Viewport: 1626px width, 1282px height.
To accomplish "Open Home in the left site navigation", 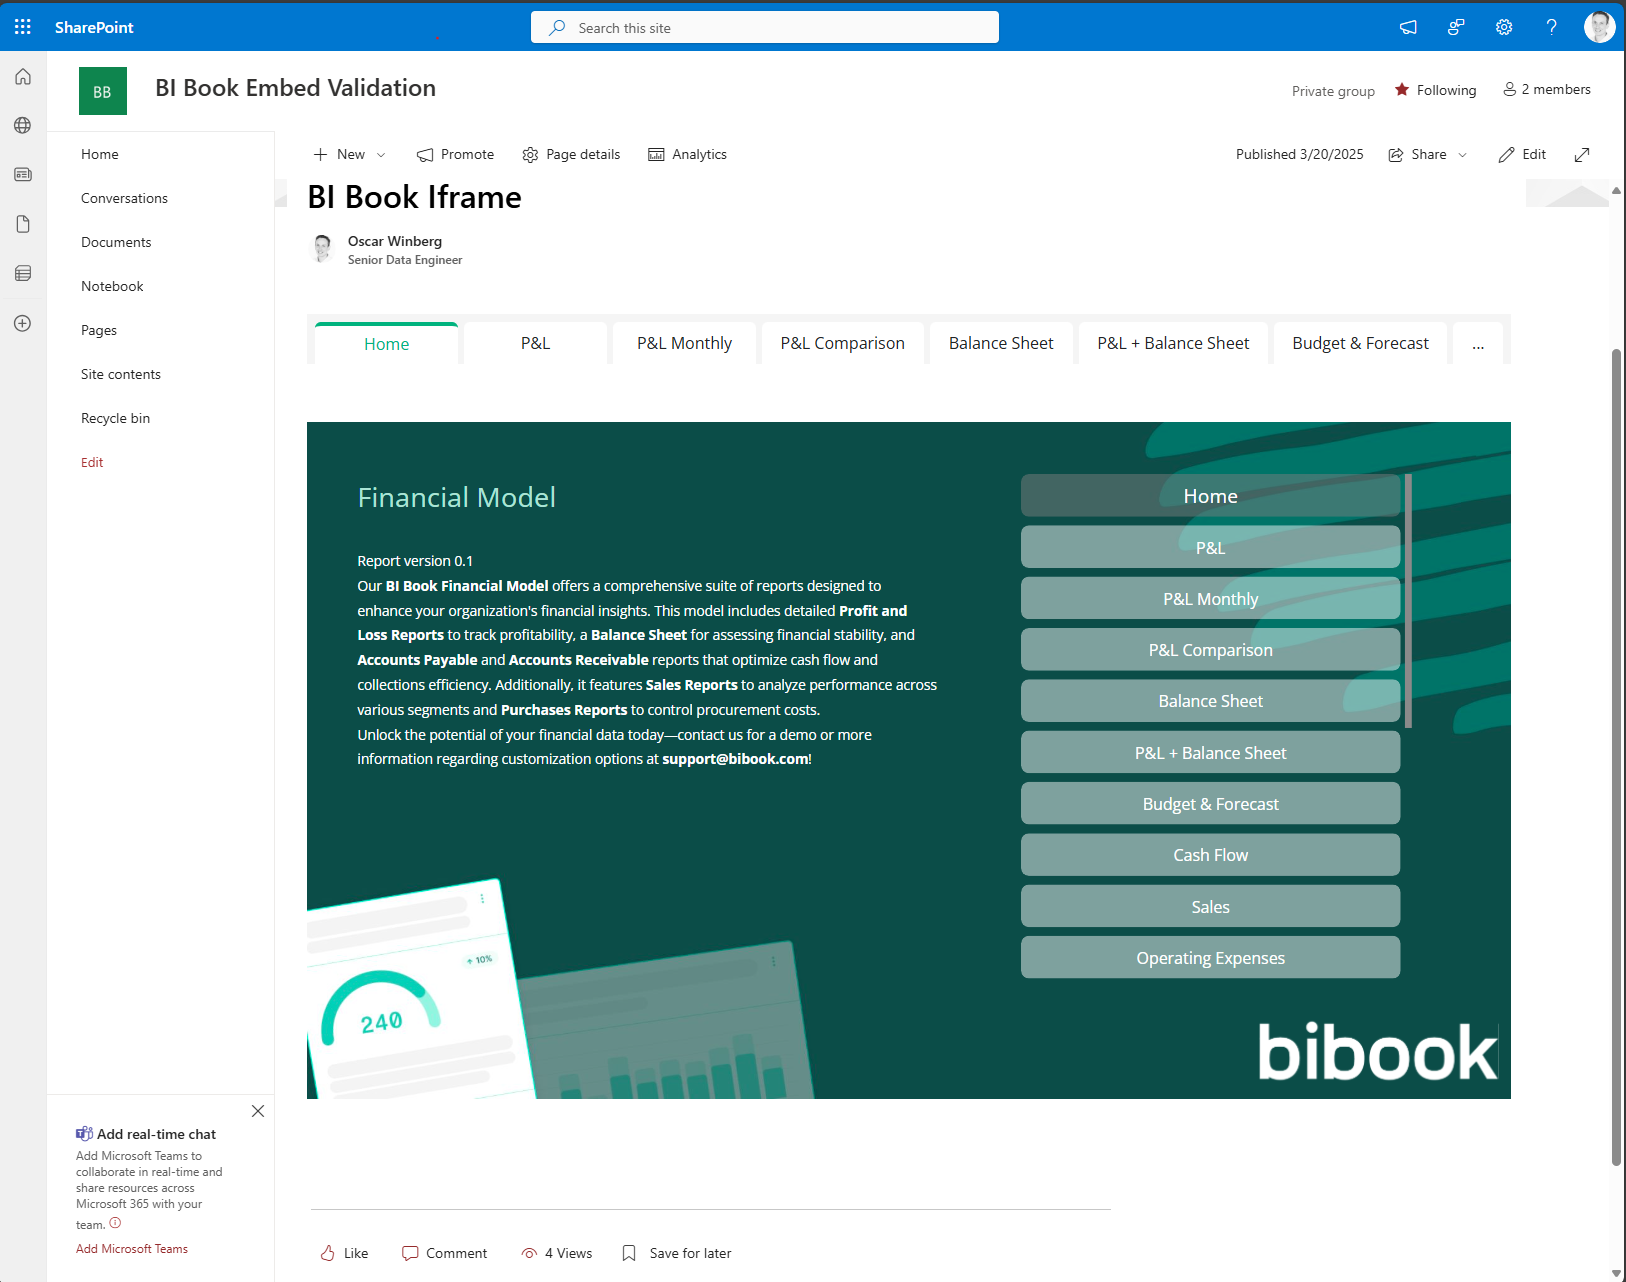I will [100, 154].
